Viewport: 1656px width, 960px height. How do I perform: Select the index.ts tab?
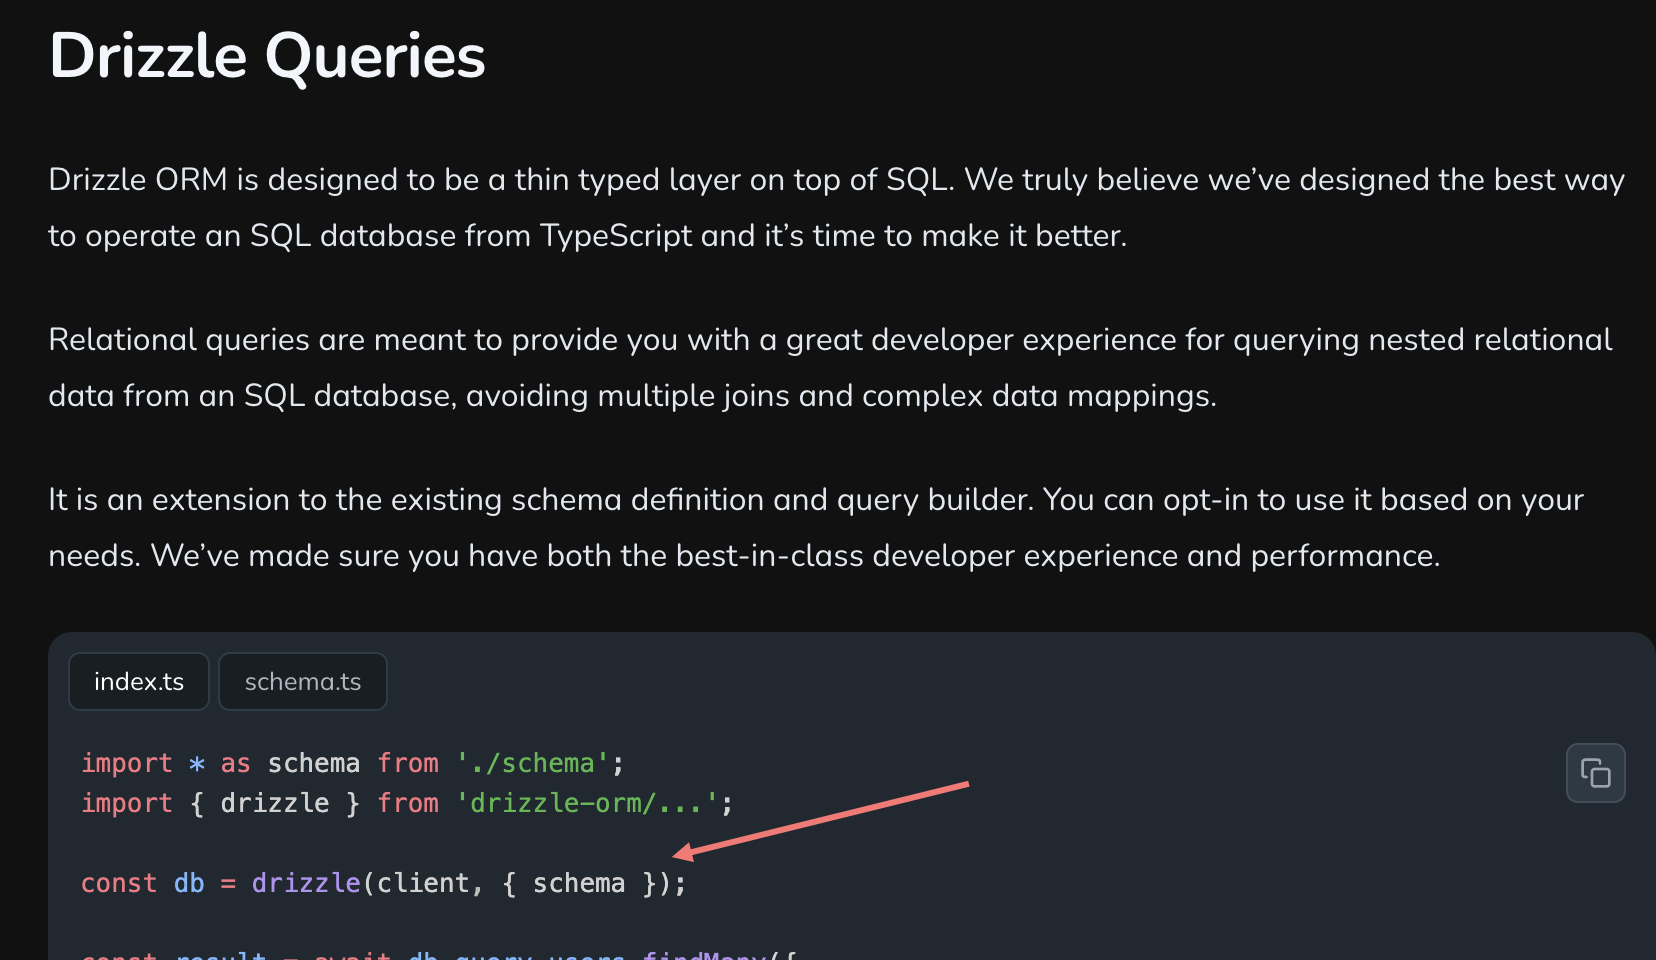[x=139, y=682]
